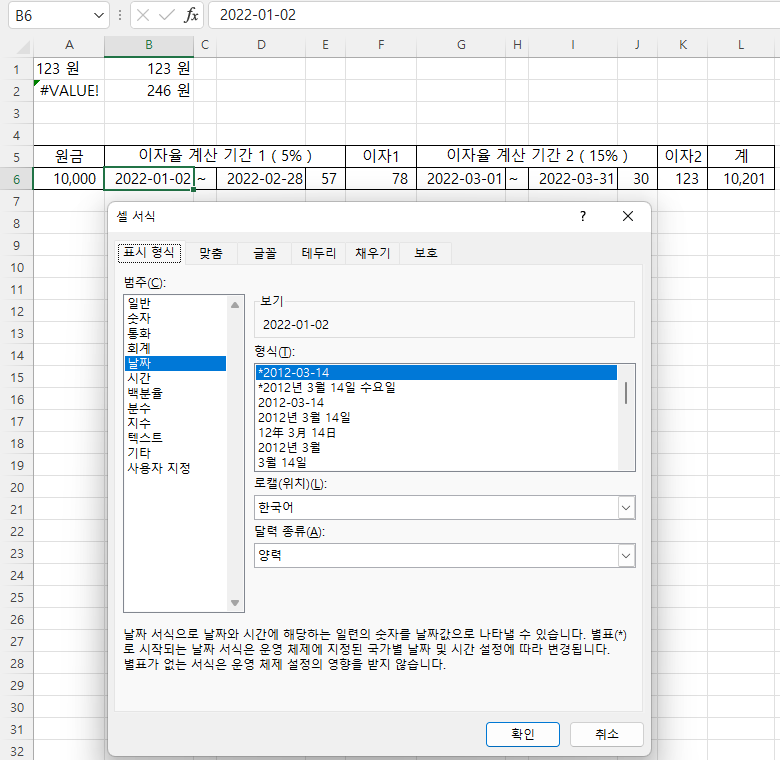Click the select-all corner triangle
Image resolution: width=780 pixels, height=760 pixels.
coord(23,47)
